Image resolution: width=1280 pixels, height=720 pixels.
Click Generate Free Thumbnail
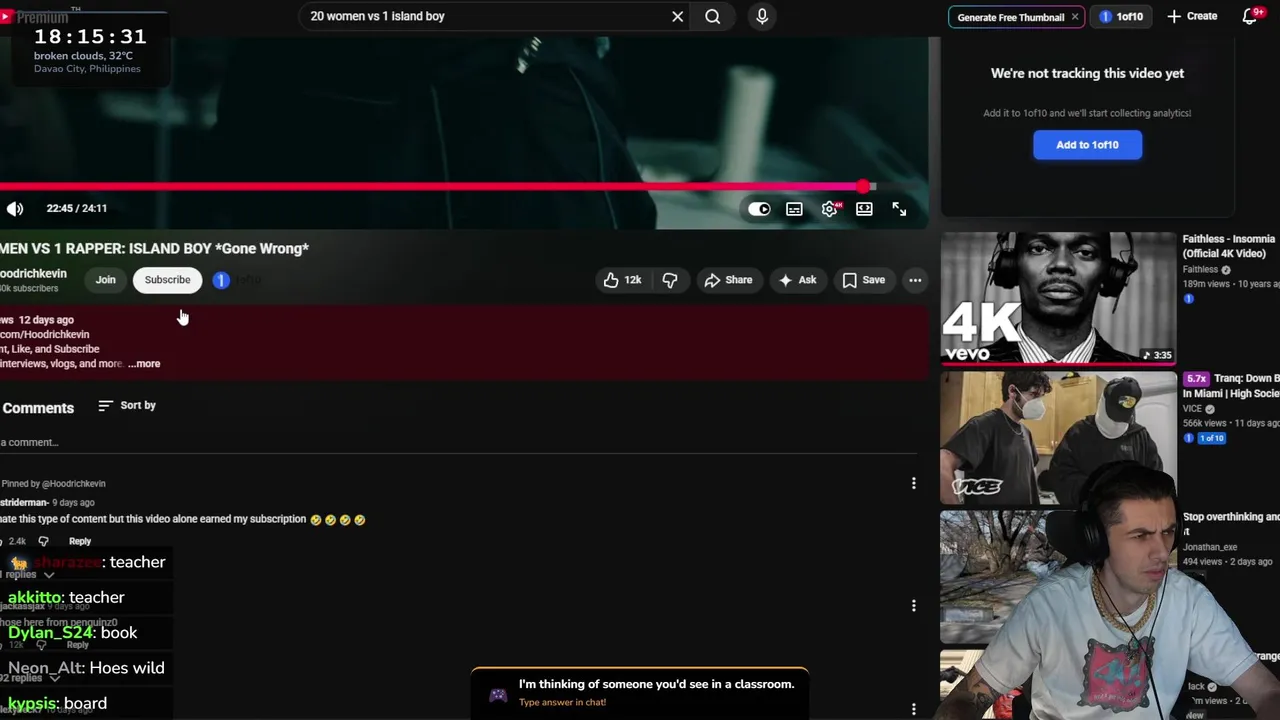tap(1010, 17)
